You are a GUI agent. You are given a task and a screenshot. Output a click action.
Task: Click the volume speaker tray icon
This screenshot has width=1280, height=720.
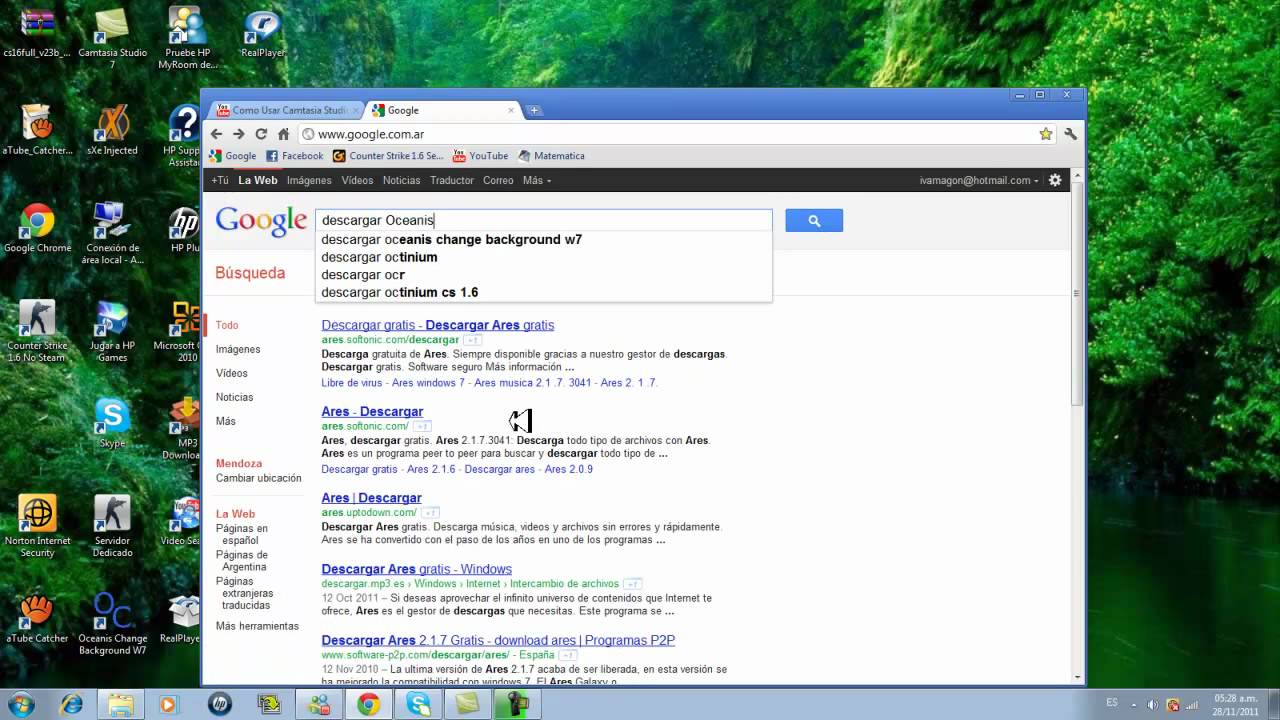[x=1153, y=704]
